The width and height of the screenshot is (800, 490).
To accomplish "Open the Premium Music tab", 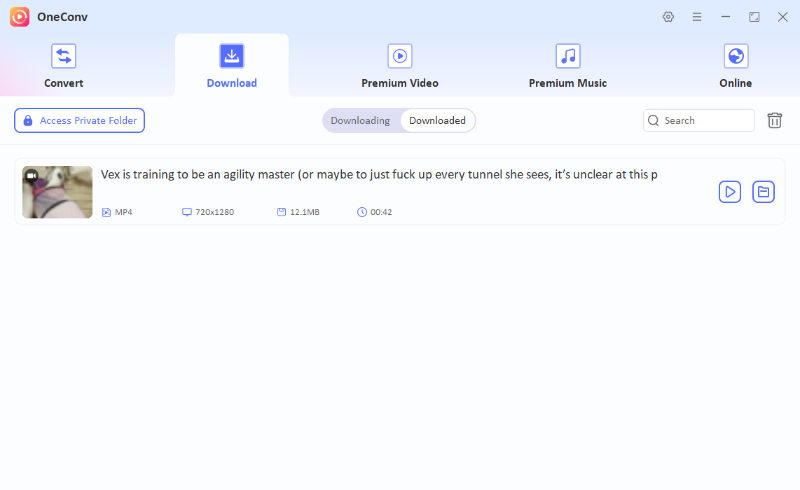I will [568, 66].
